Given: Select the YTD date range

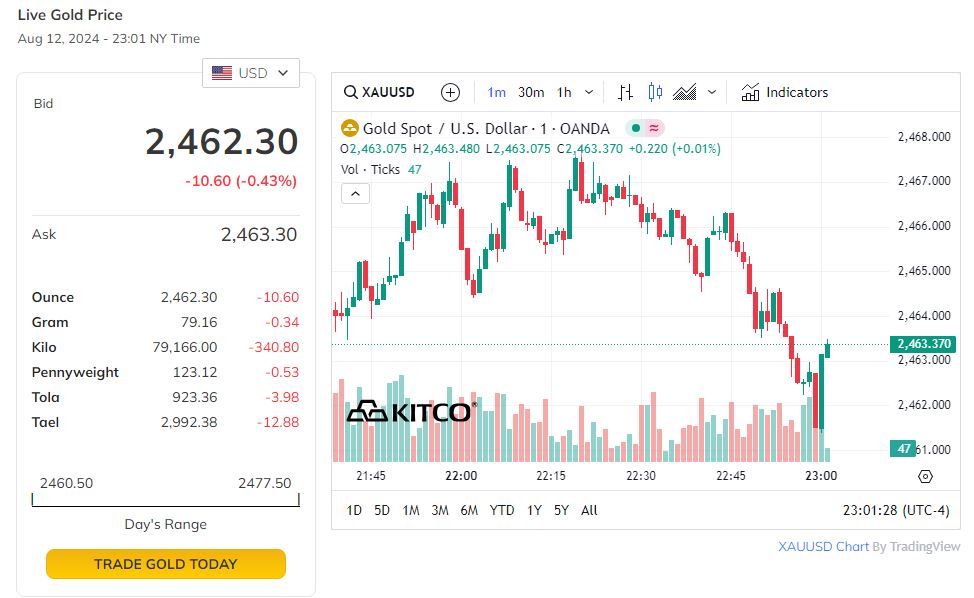Looking at the screenshot, I should click(502, 510).
